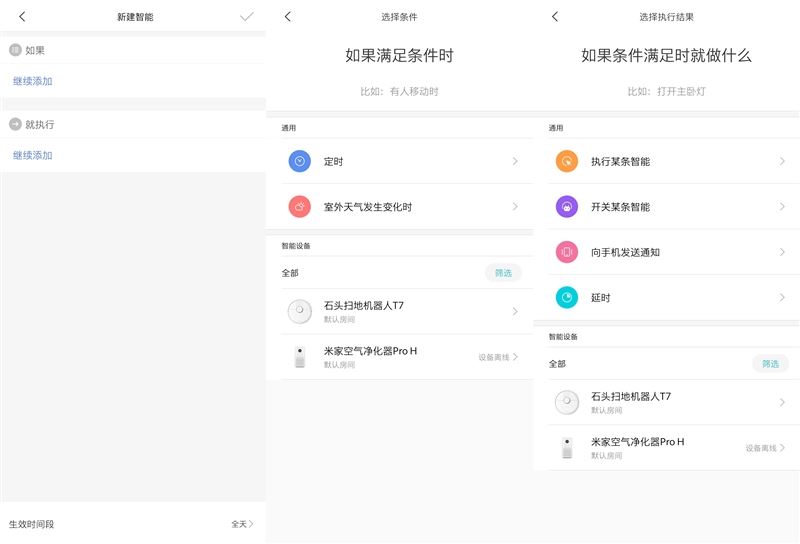This screenshot has height=544, width=800.
Task: Tap the 如果 section label
Action: (x=35, y=50)
